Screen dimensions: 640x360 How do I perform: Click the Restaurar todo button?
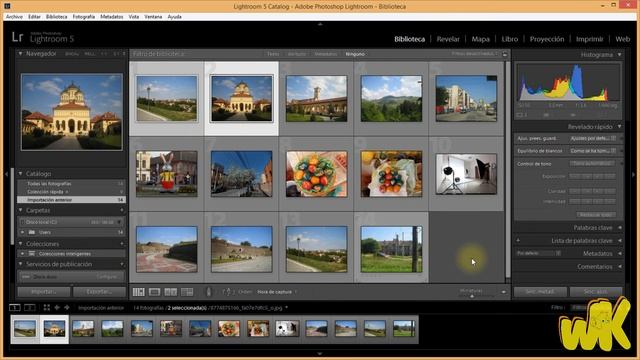[596, 214]
